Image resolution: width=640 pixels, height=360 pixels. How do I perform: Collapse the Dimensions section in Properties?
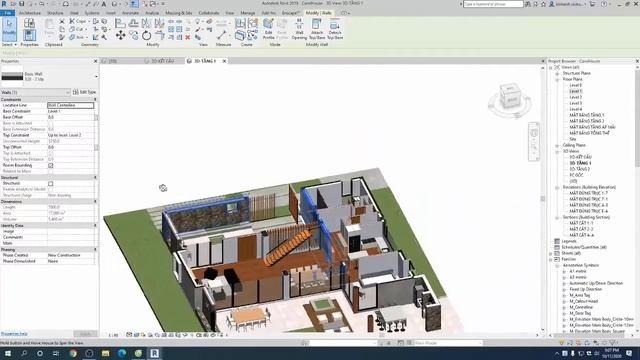pyautogui.click(x=96, y=202)
